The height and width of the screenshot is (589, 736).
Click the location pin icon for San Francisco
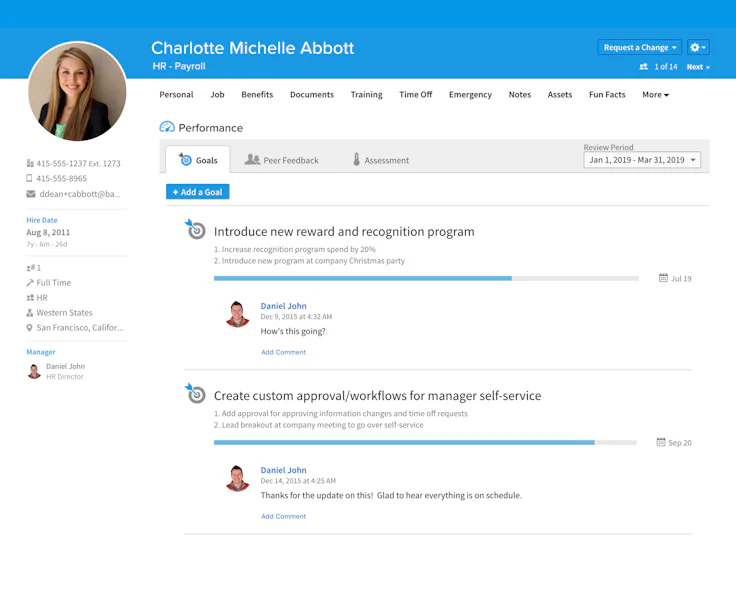click(x=30, y=328)
